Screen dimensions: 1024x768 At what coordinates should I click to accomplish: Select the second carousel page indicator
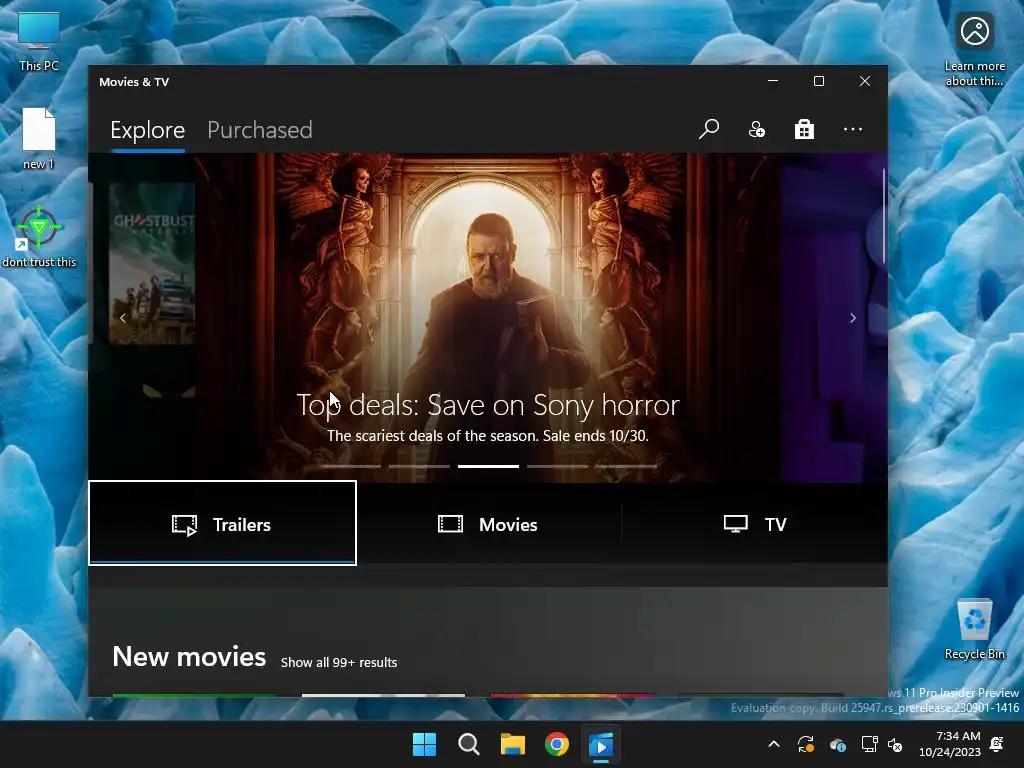click(x=419, y=466)
